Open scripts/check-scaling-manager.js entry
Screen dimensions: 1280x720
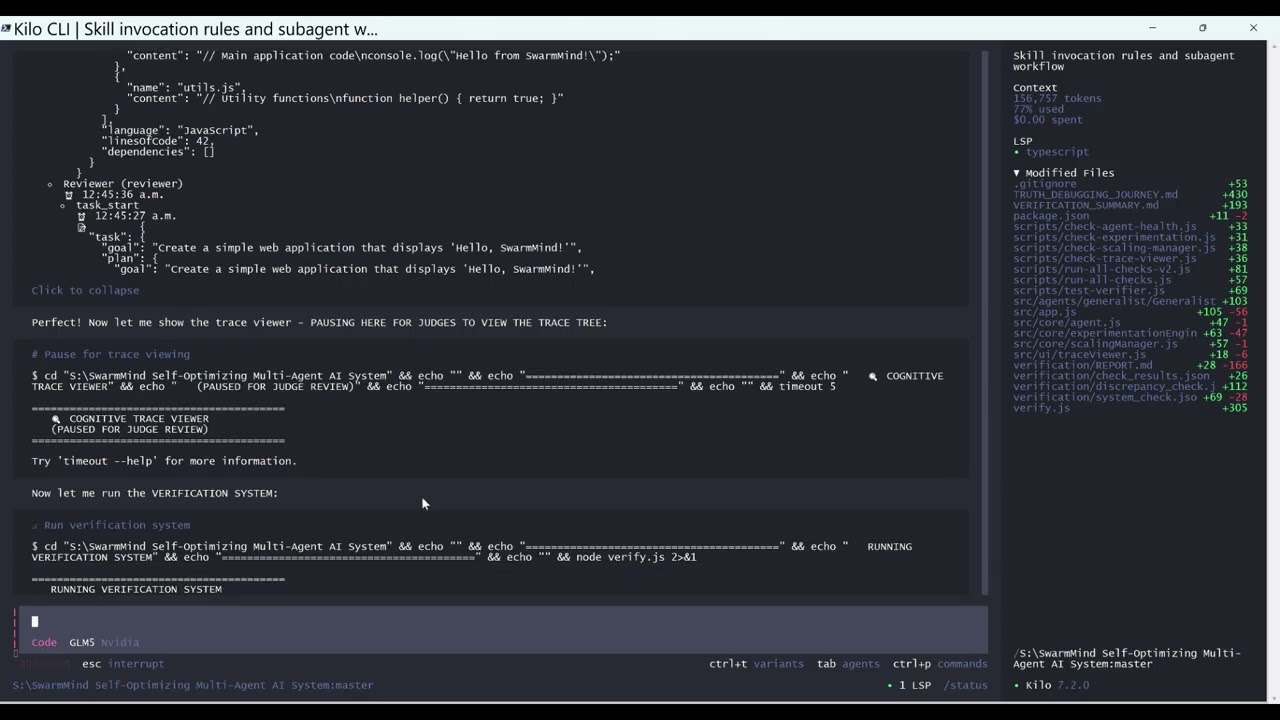click(x=1114, y=248)
